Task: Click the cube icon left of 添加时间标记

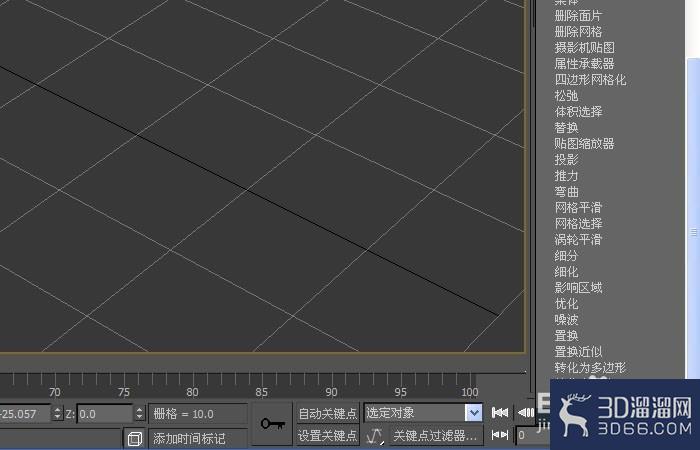Action: [134, 438]
